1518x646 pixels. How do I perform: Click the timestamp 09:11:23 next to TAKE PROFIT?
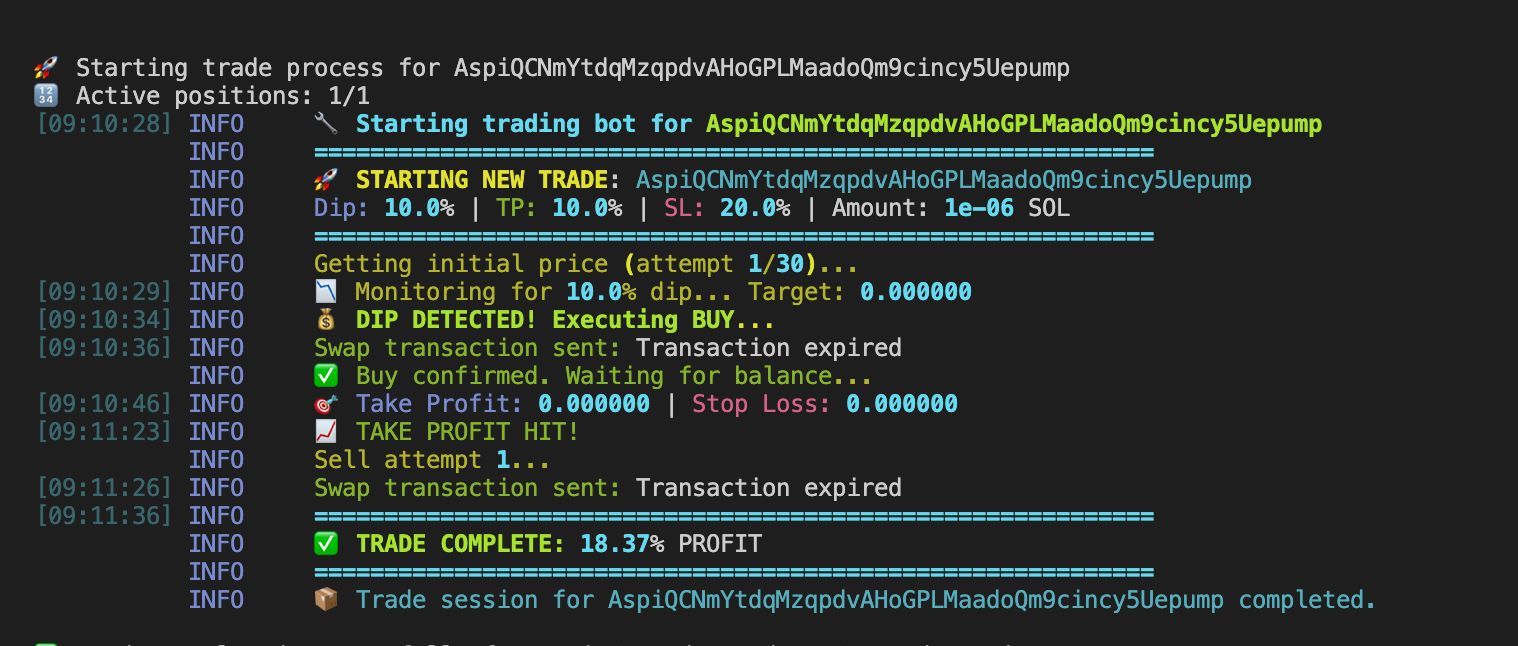[104, 431]
